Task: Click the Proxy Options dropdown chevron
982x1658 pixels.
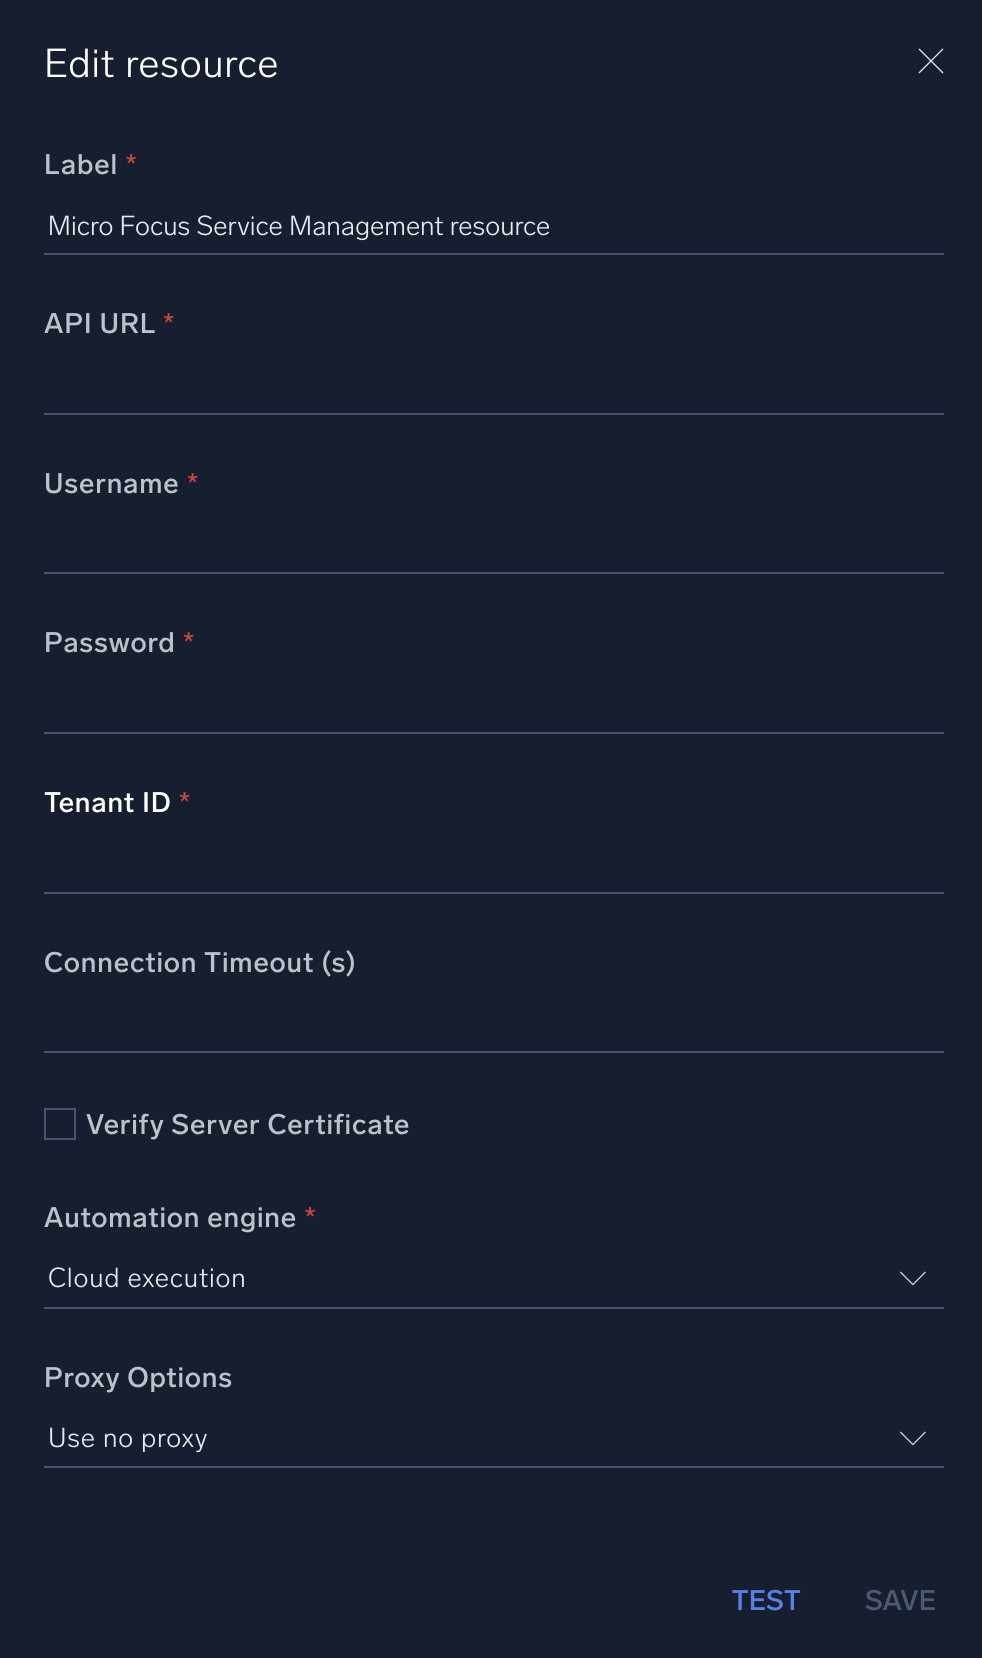Action: click(x=912, y=1438)
